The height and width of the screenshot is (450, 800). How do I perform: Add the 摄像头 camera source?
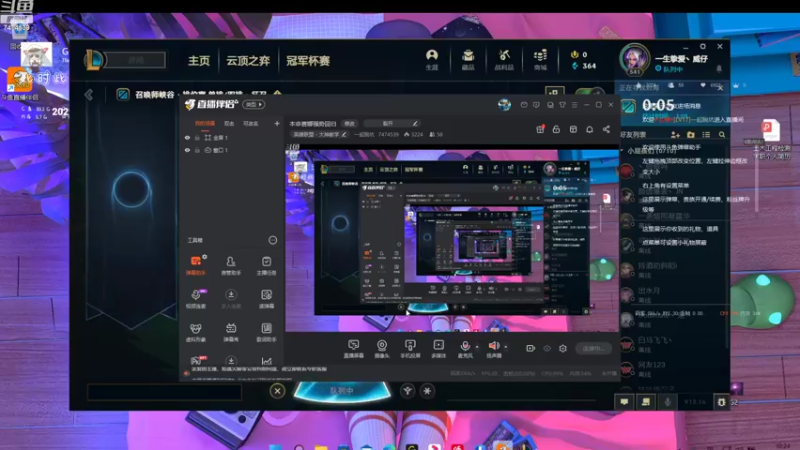[382, 349]
